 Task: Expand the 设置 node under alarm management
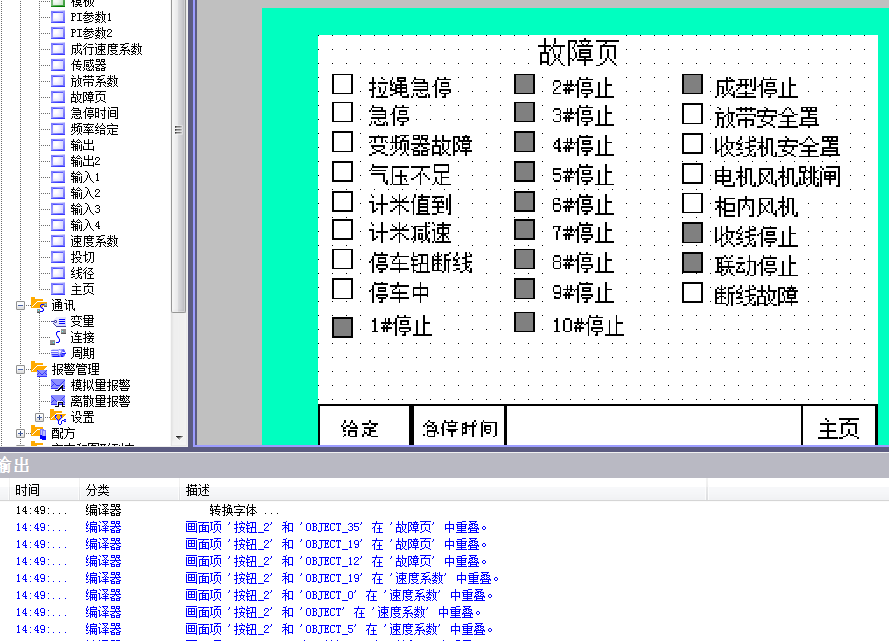(x=40, y=417)
